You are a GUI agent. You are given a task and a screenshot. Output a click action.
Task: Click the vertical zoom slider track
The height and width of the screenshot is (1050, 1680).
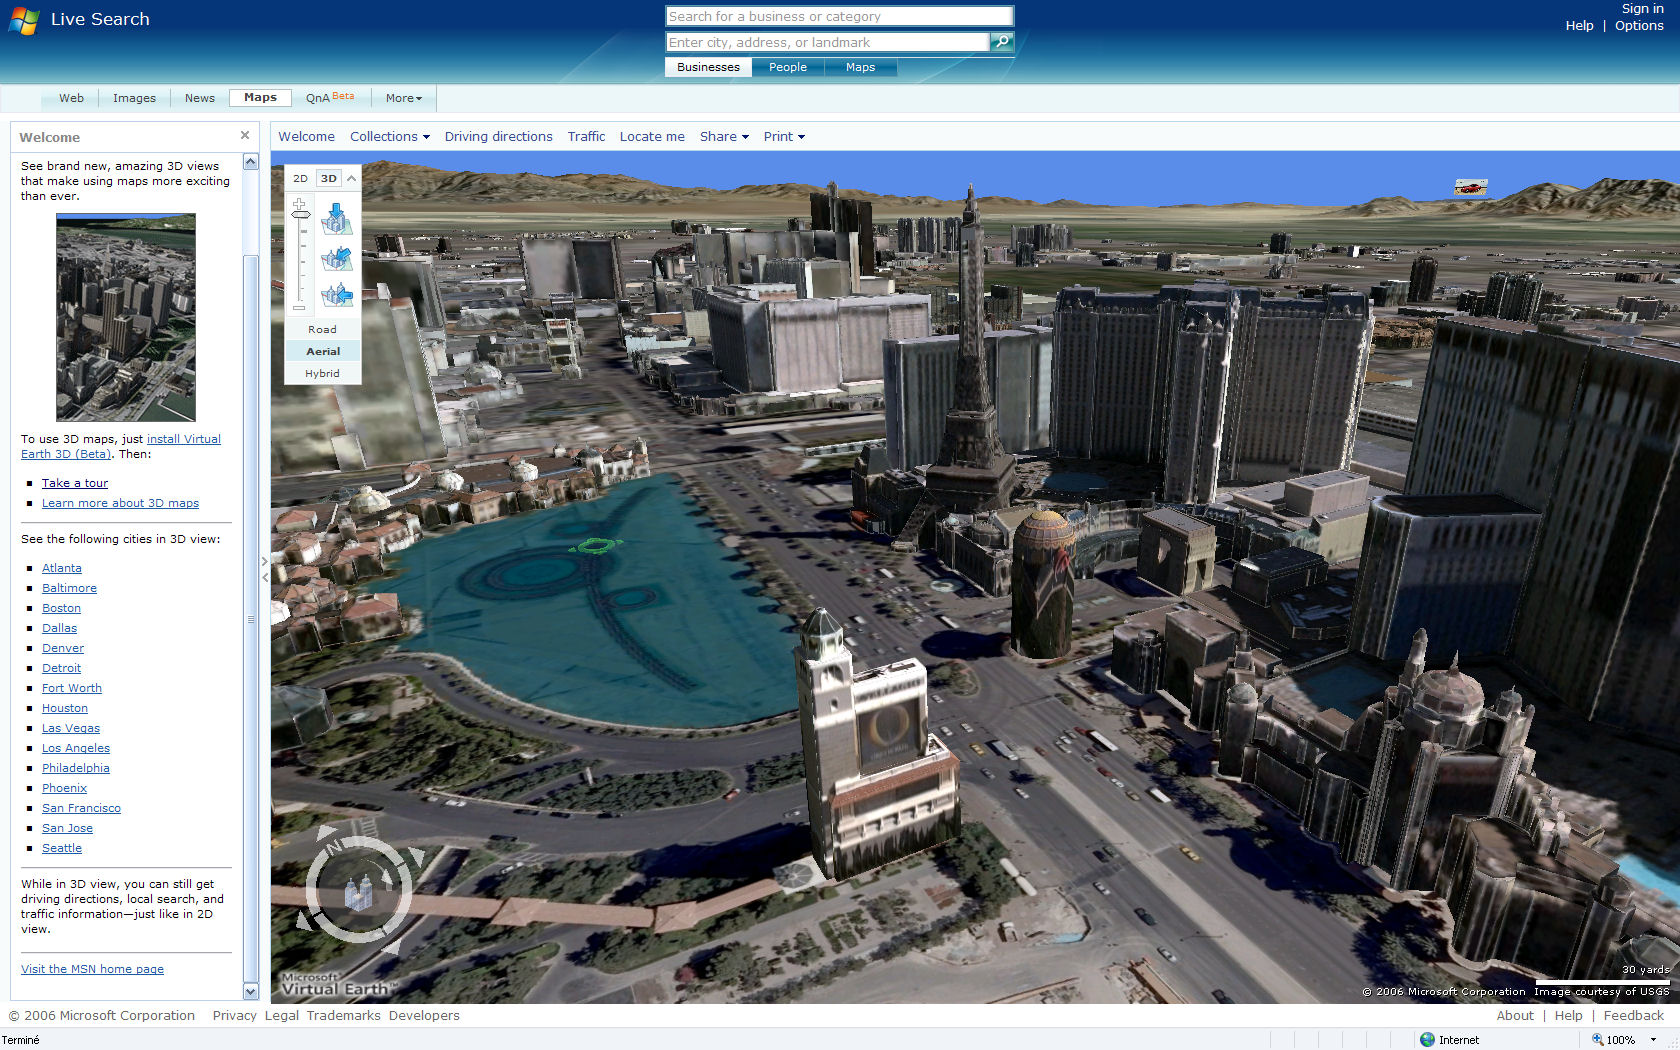point(299,258)
